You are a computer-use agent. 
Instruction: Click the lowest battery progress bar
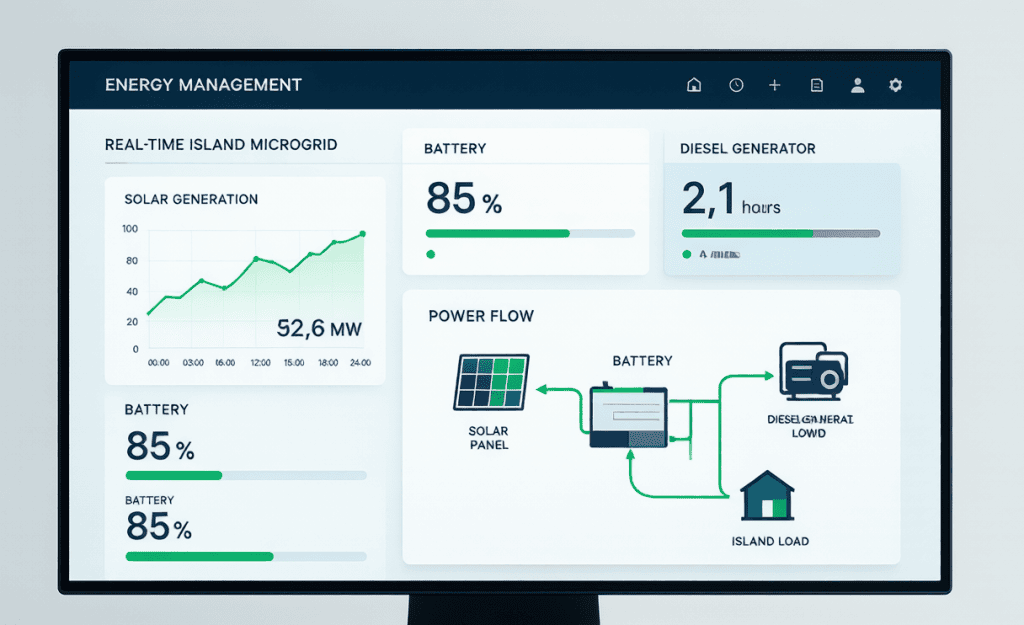pos(246,556)
